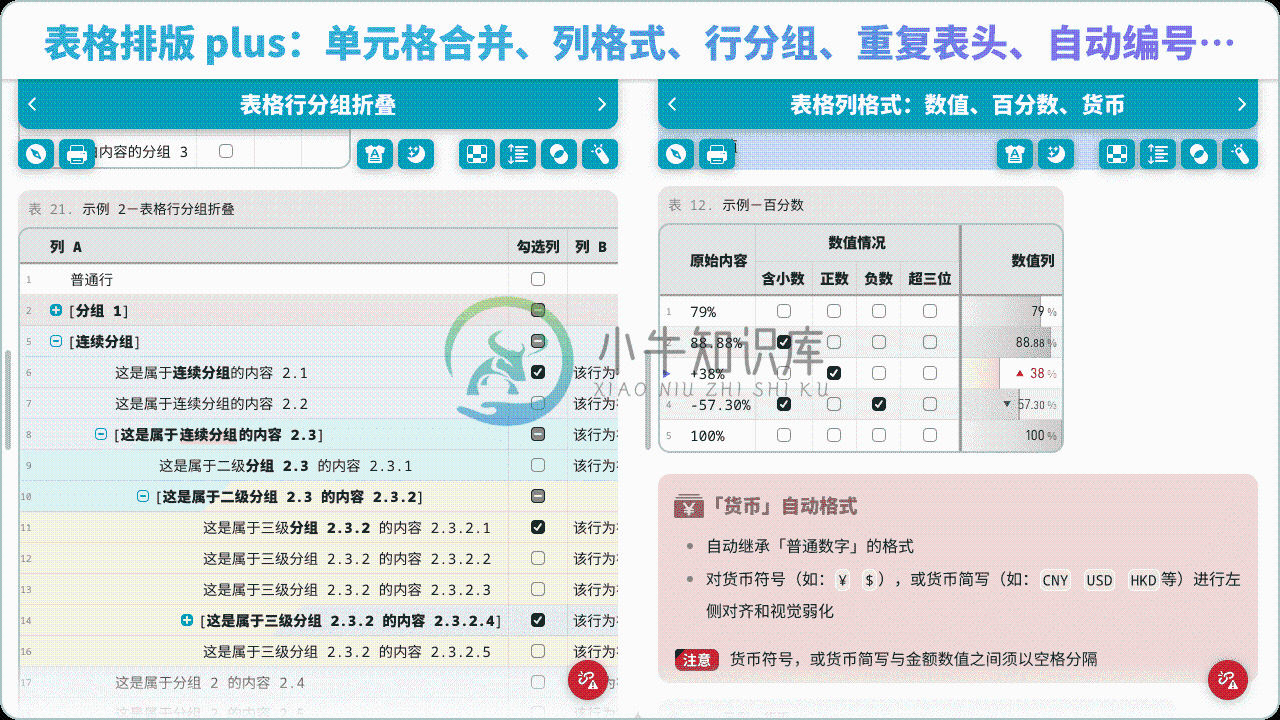Click red warning icon below the grouping table
This screenshot has height=720, width=1280.
[x=588, y=680]
